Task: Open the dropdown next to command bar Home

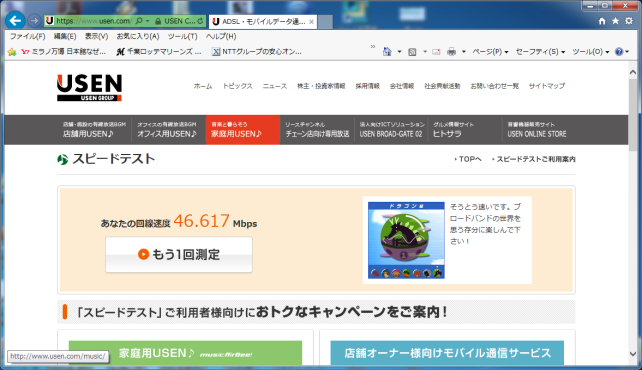Action: coord(399,52)
